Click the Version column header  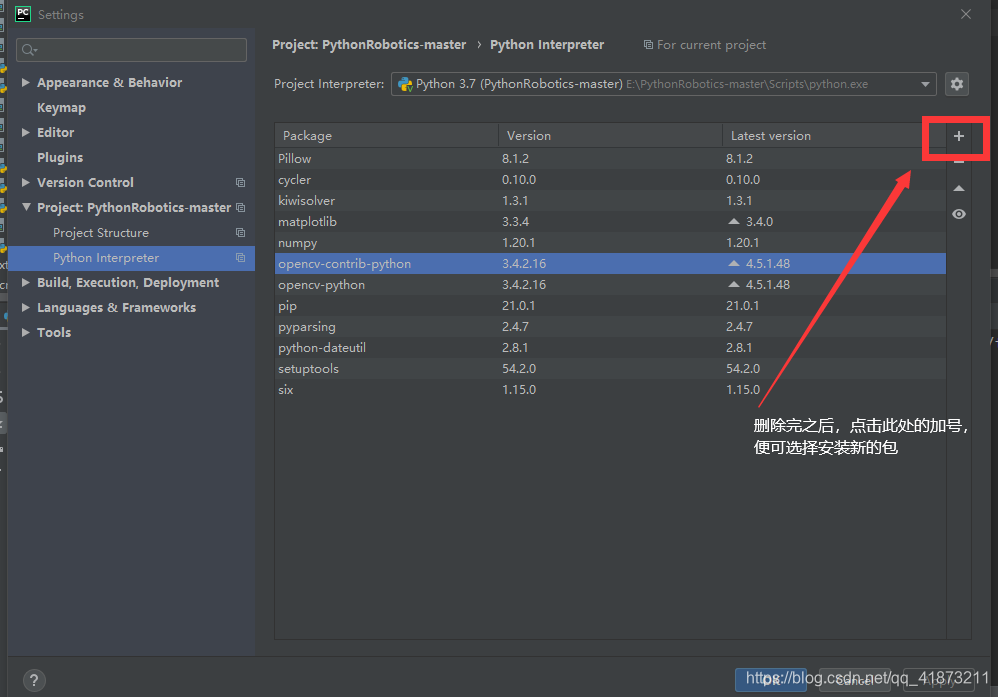(x=610, y=136)
